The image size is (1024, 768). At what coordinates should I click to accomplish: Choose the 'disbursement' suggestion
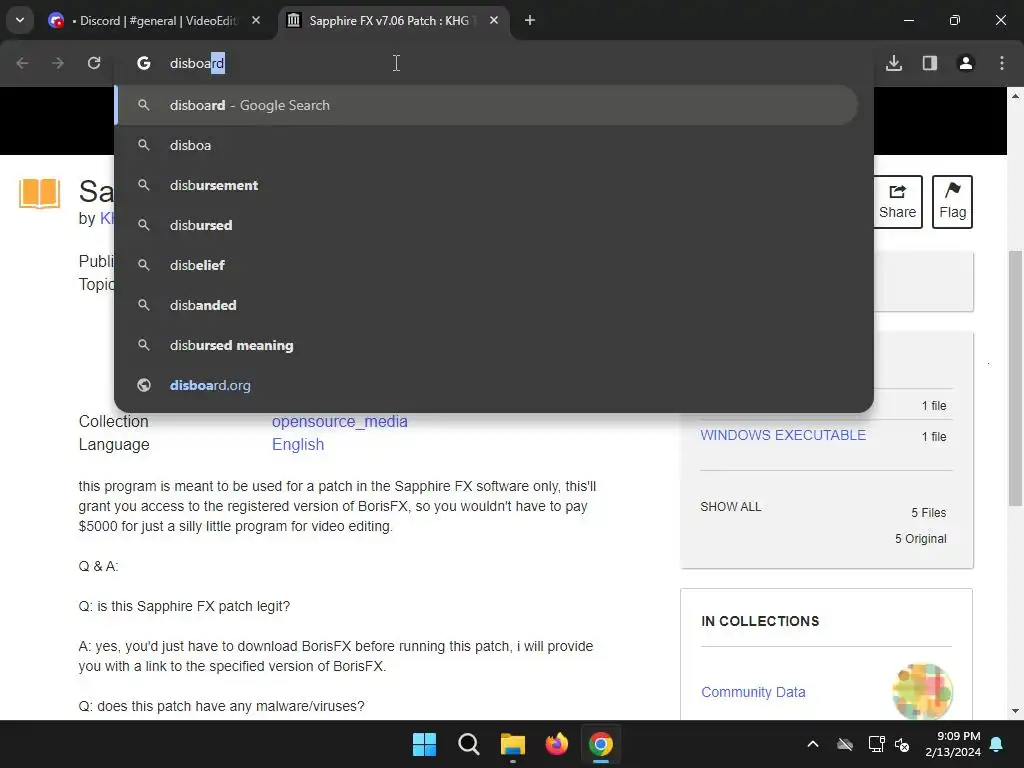486,185
